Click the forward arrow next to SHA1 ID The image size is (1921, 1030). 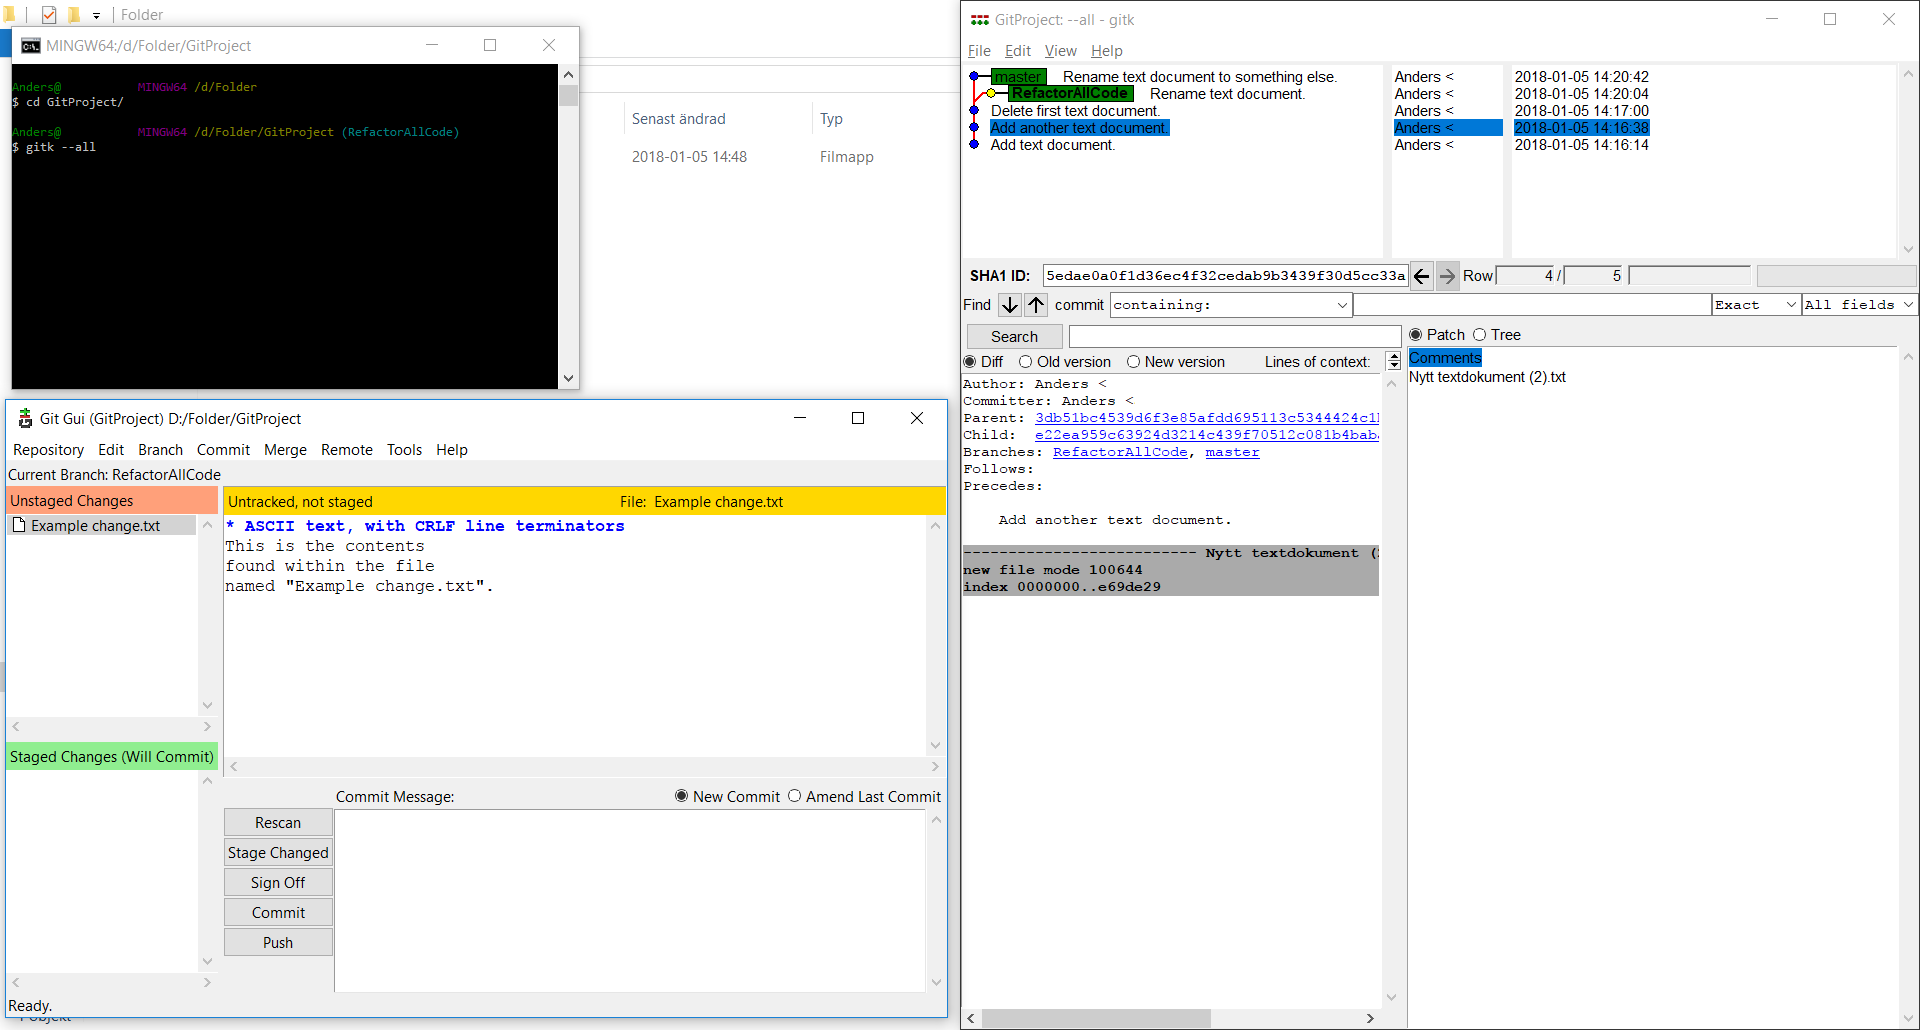pyautogui.click(x=1447, y=276)
